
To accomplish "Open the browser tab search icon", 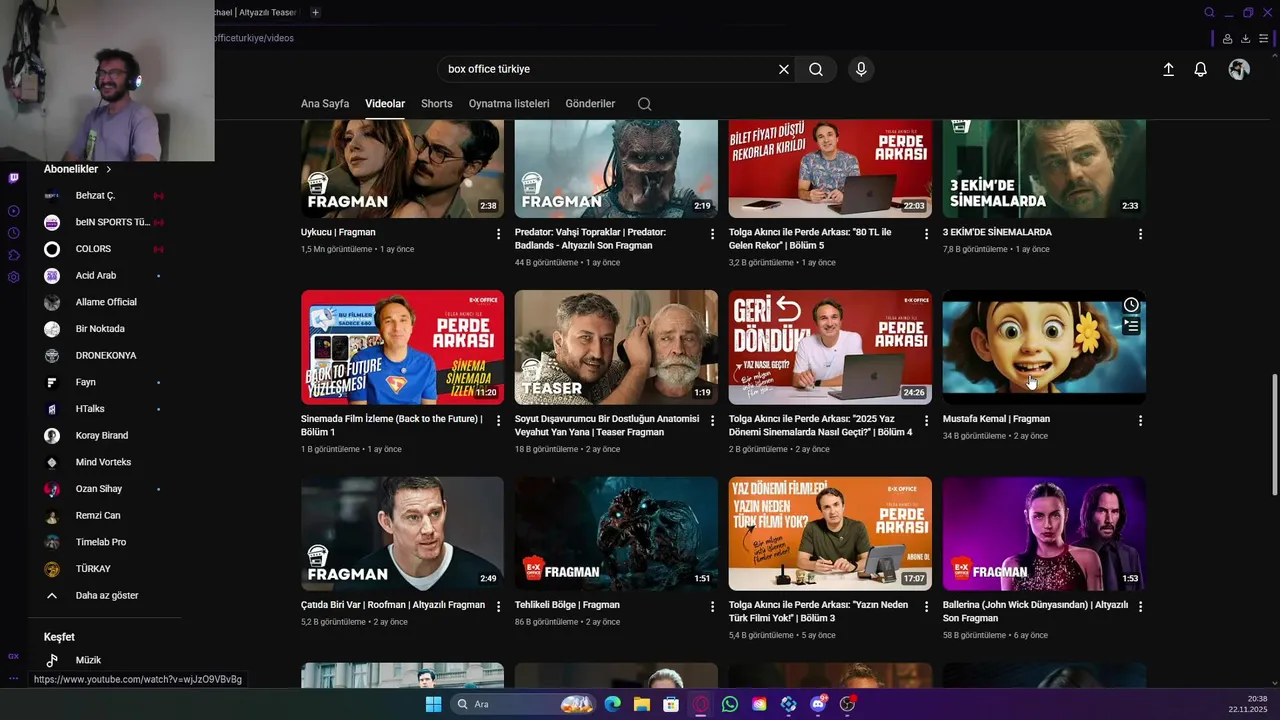I will [x=1209, y=12].
